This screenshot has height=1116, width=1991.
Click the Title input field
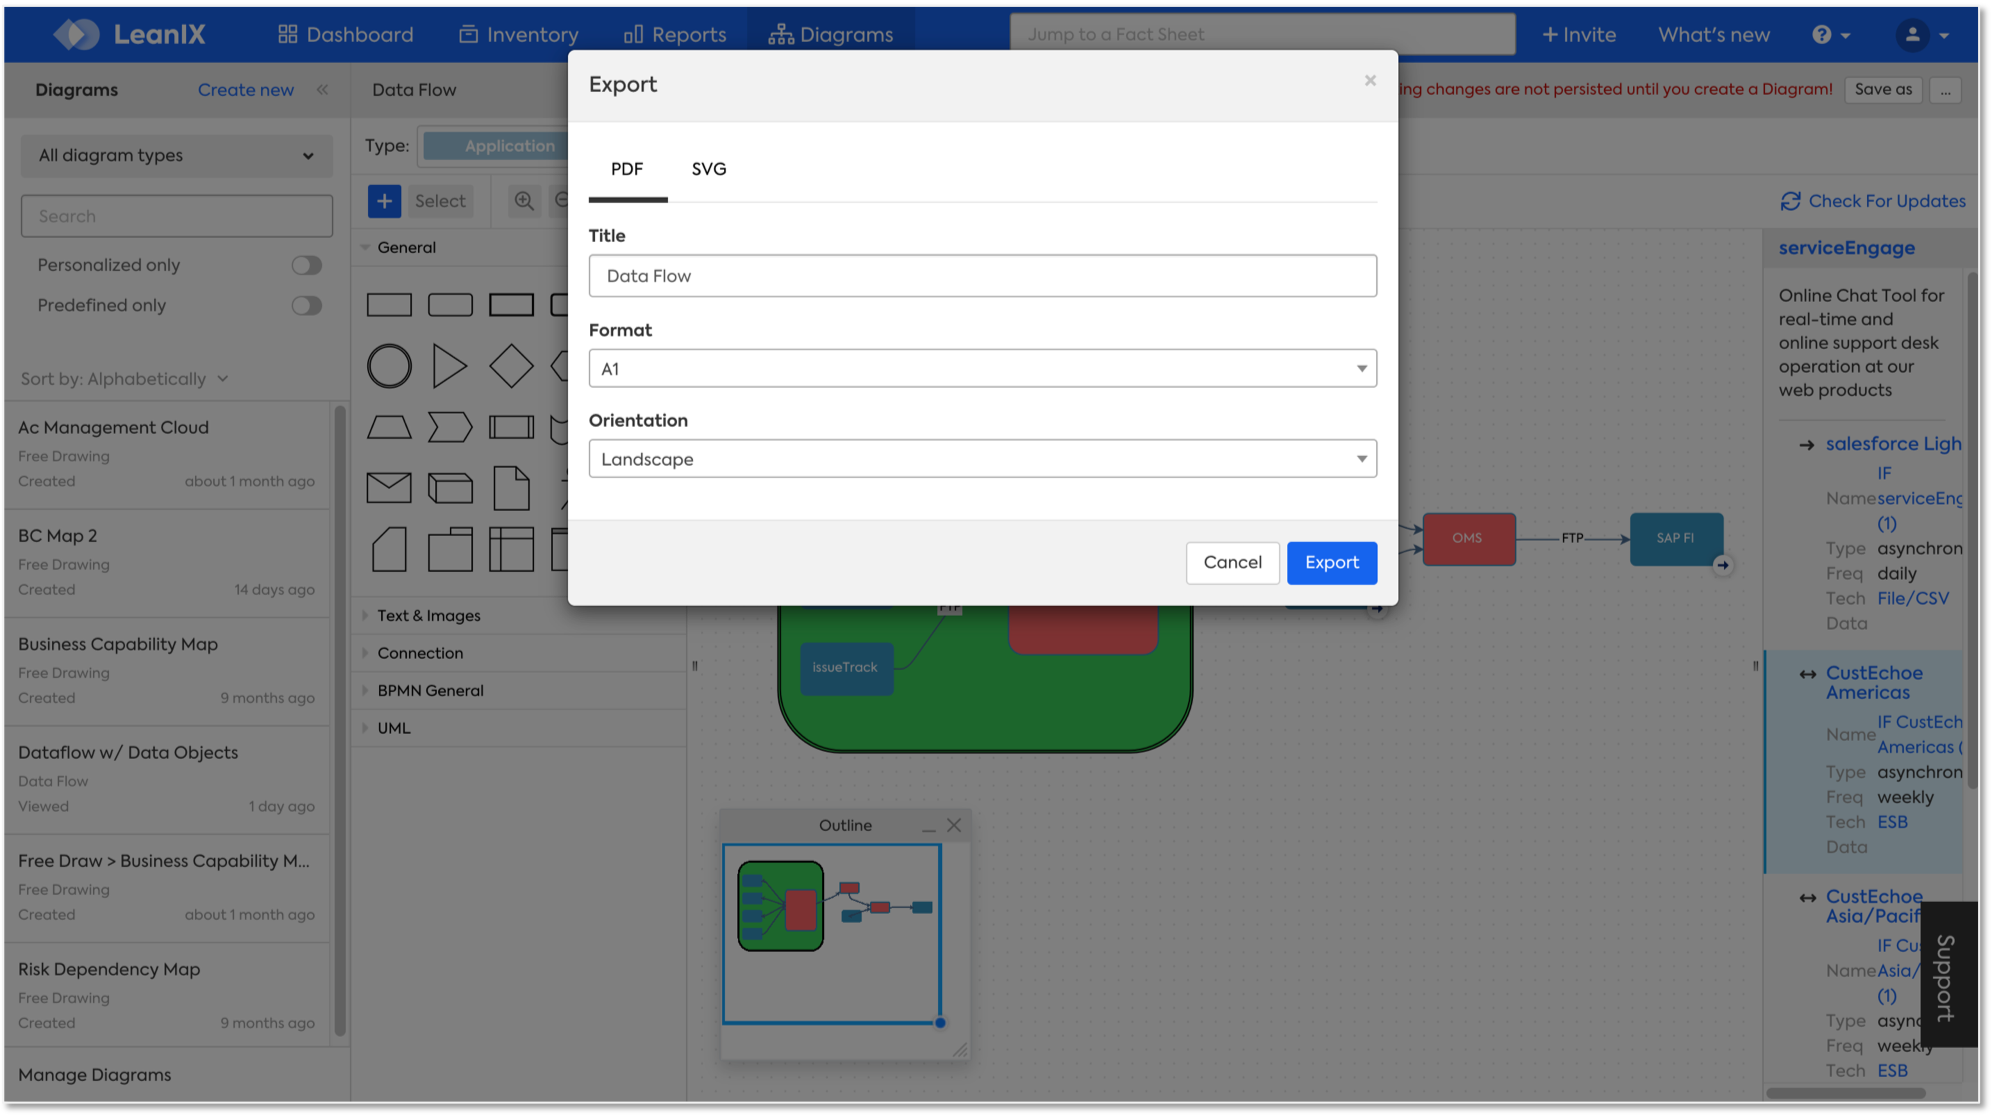982,276
